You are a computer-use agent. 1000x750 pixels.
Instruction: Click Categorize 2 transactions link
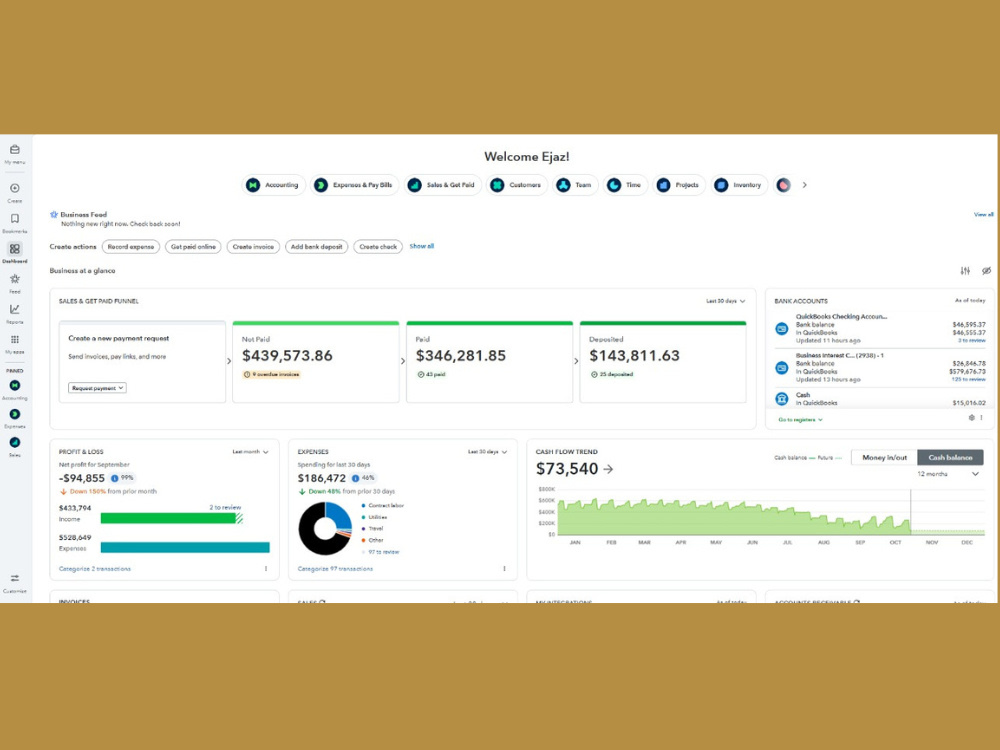[x=94, y=569]
